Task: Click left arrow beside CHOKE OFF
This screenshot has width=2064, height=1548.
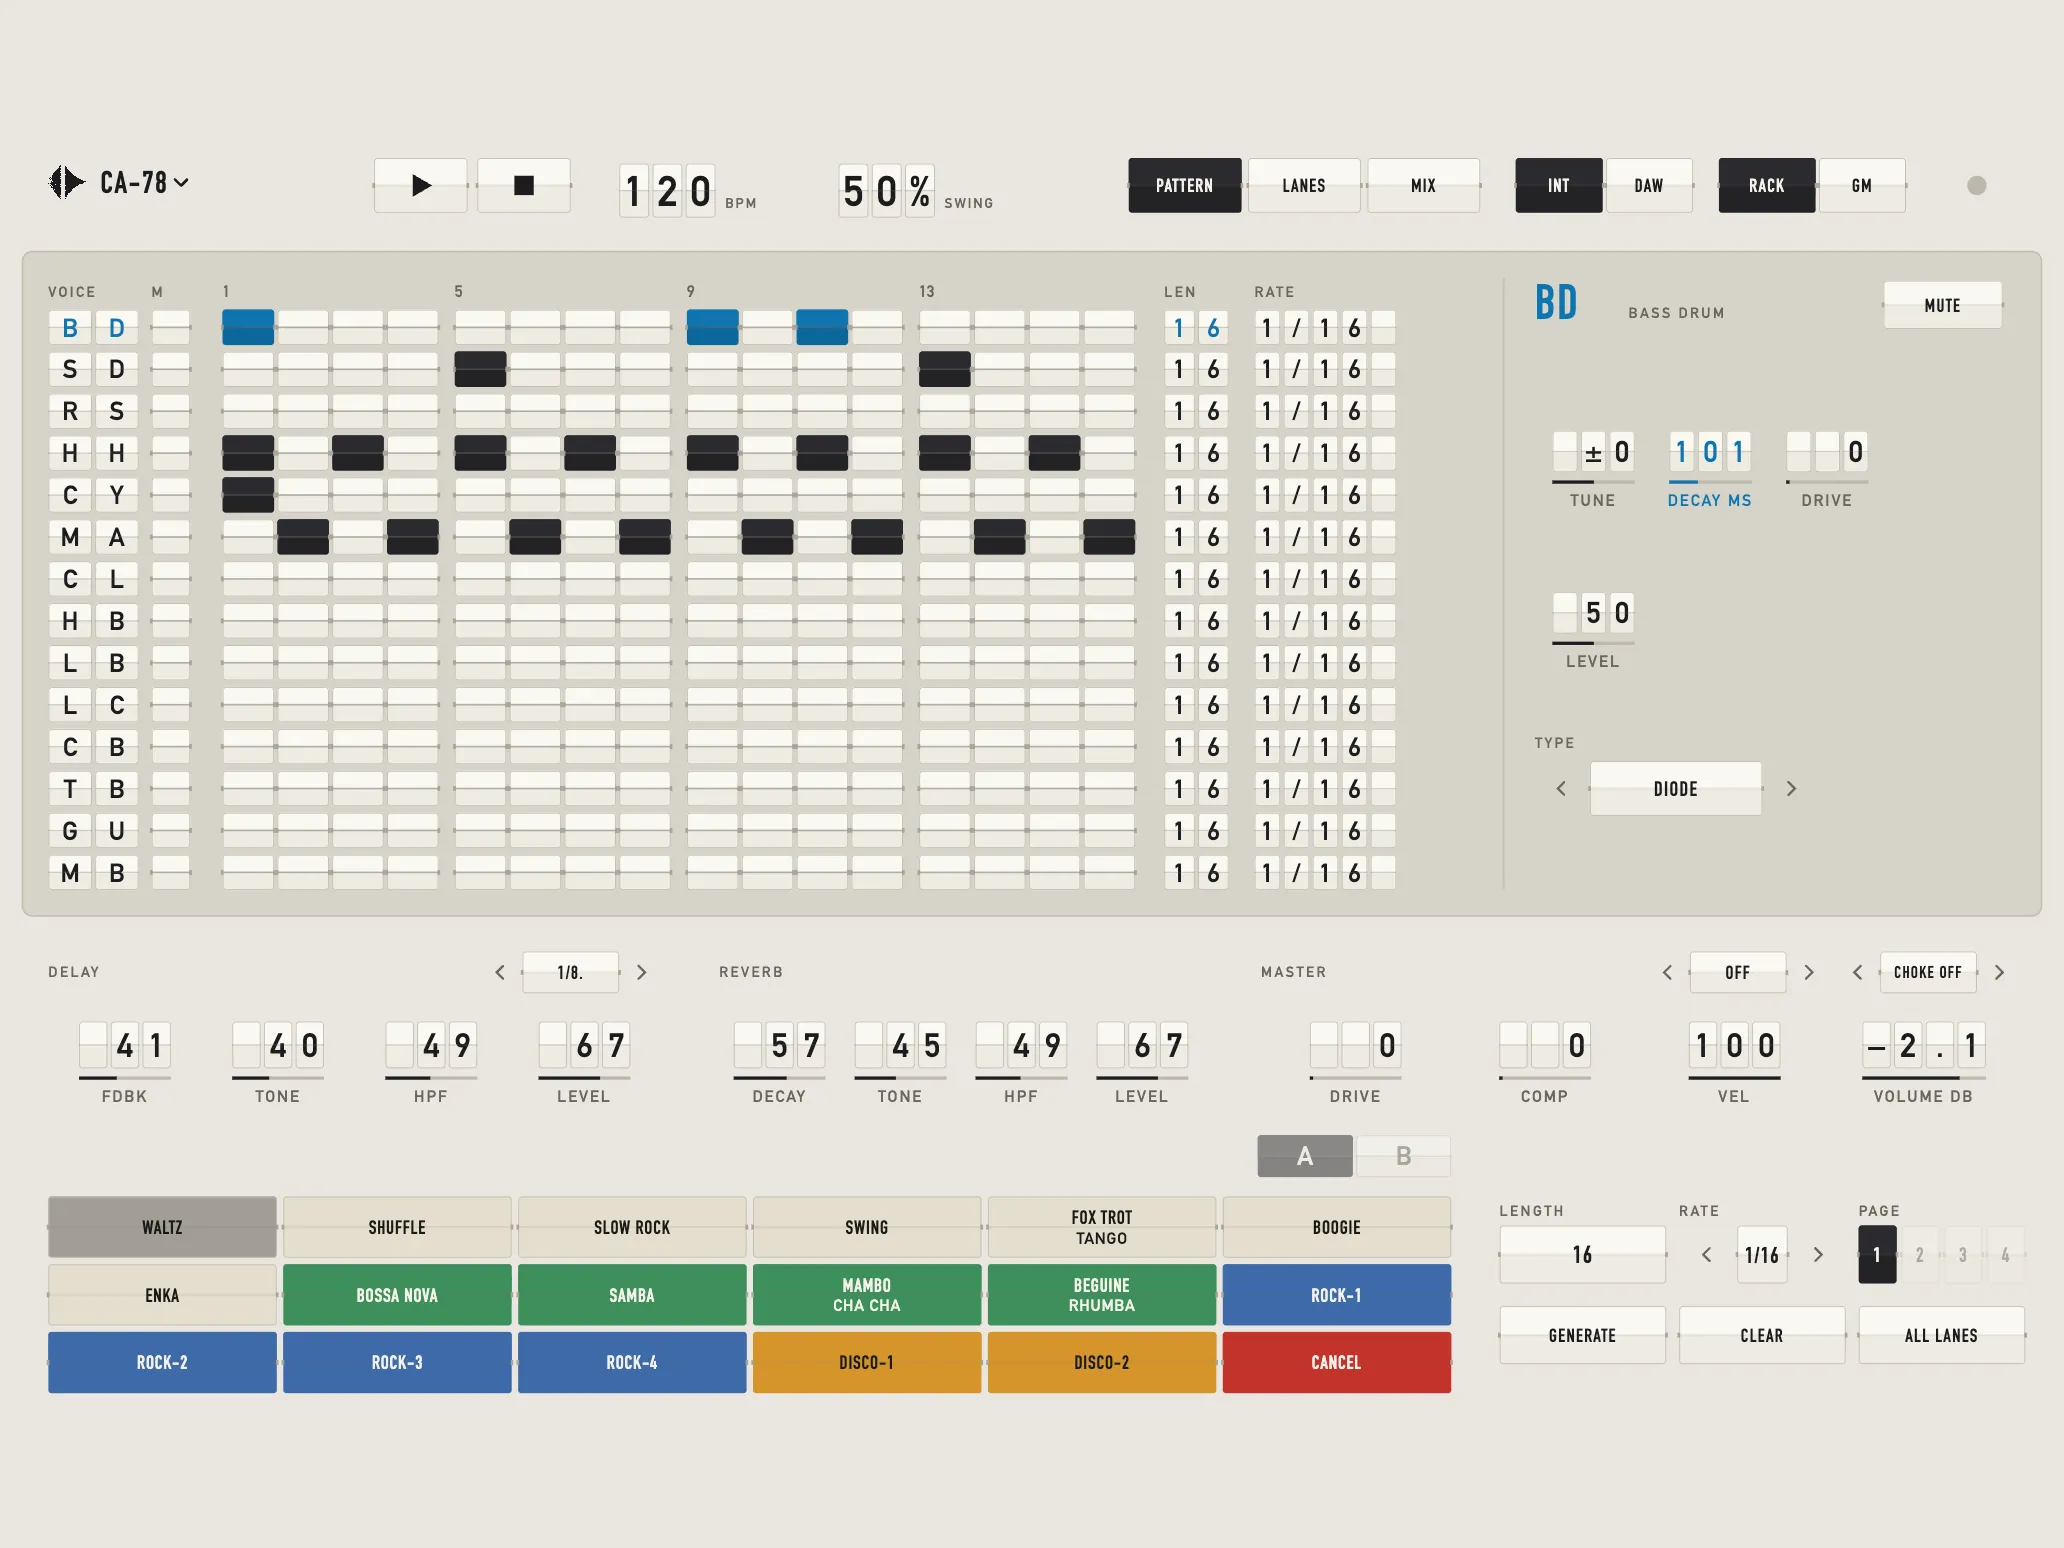Action: point(1858,972)
